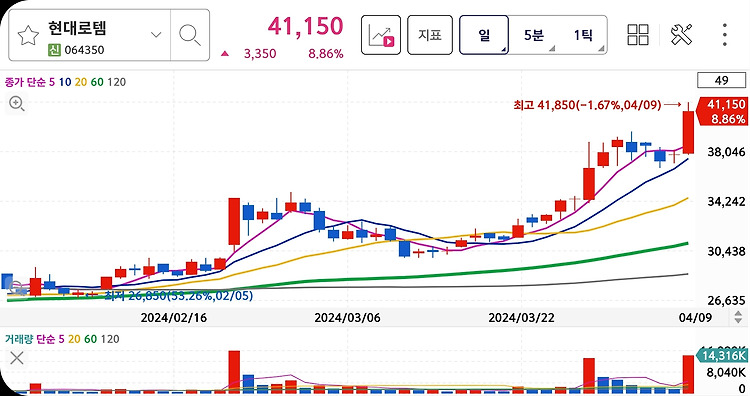The height and width of the screenshot is (396, 750).
Task: Open the three-dot more menu
Action: pyautogui.click(x=725, y=35)
